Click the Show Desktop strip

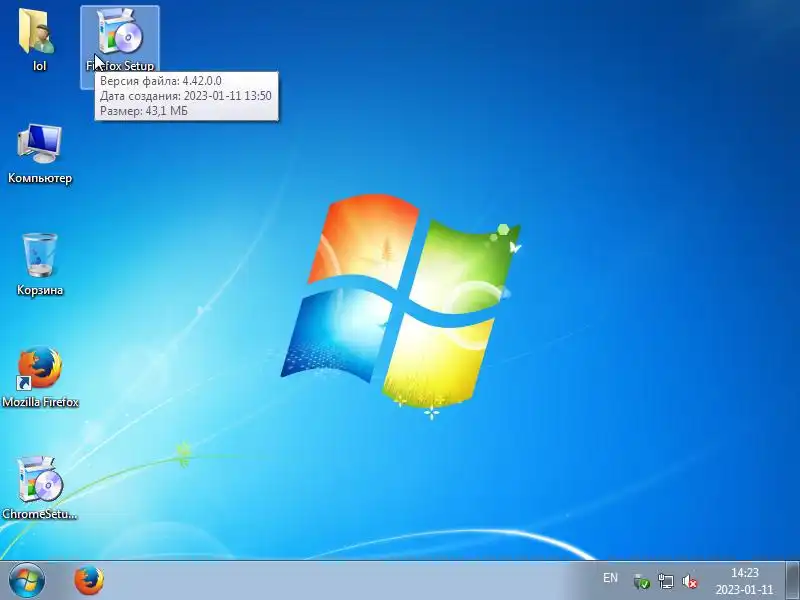(x=792, y=581)
